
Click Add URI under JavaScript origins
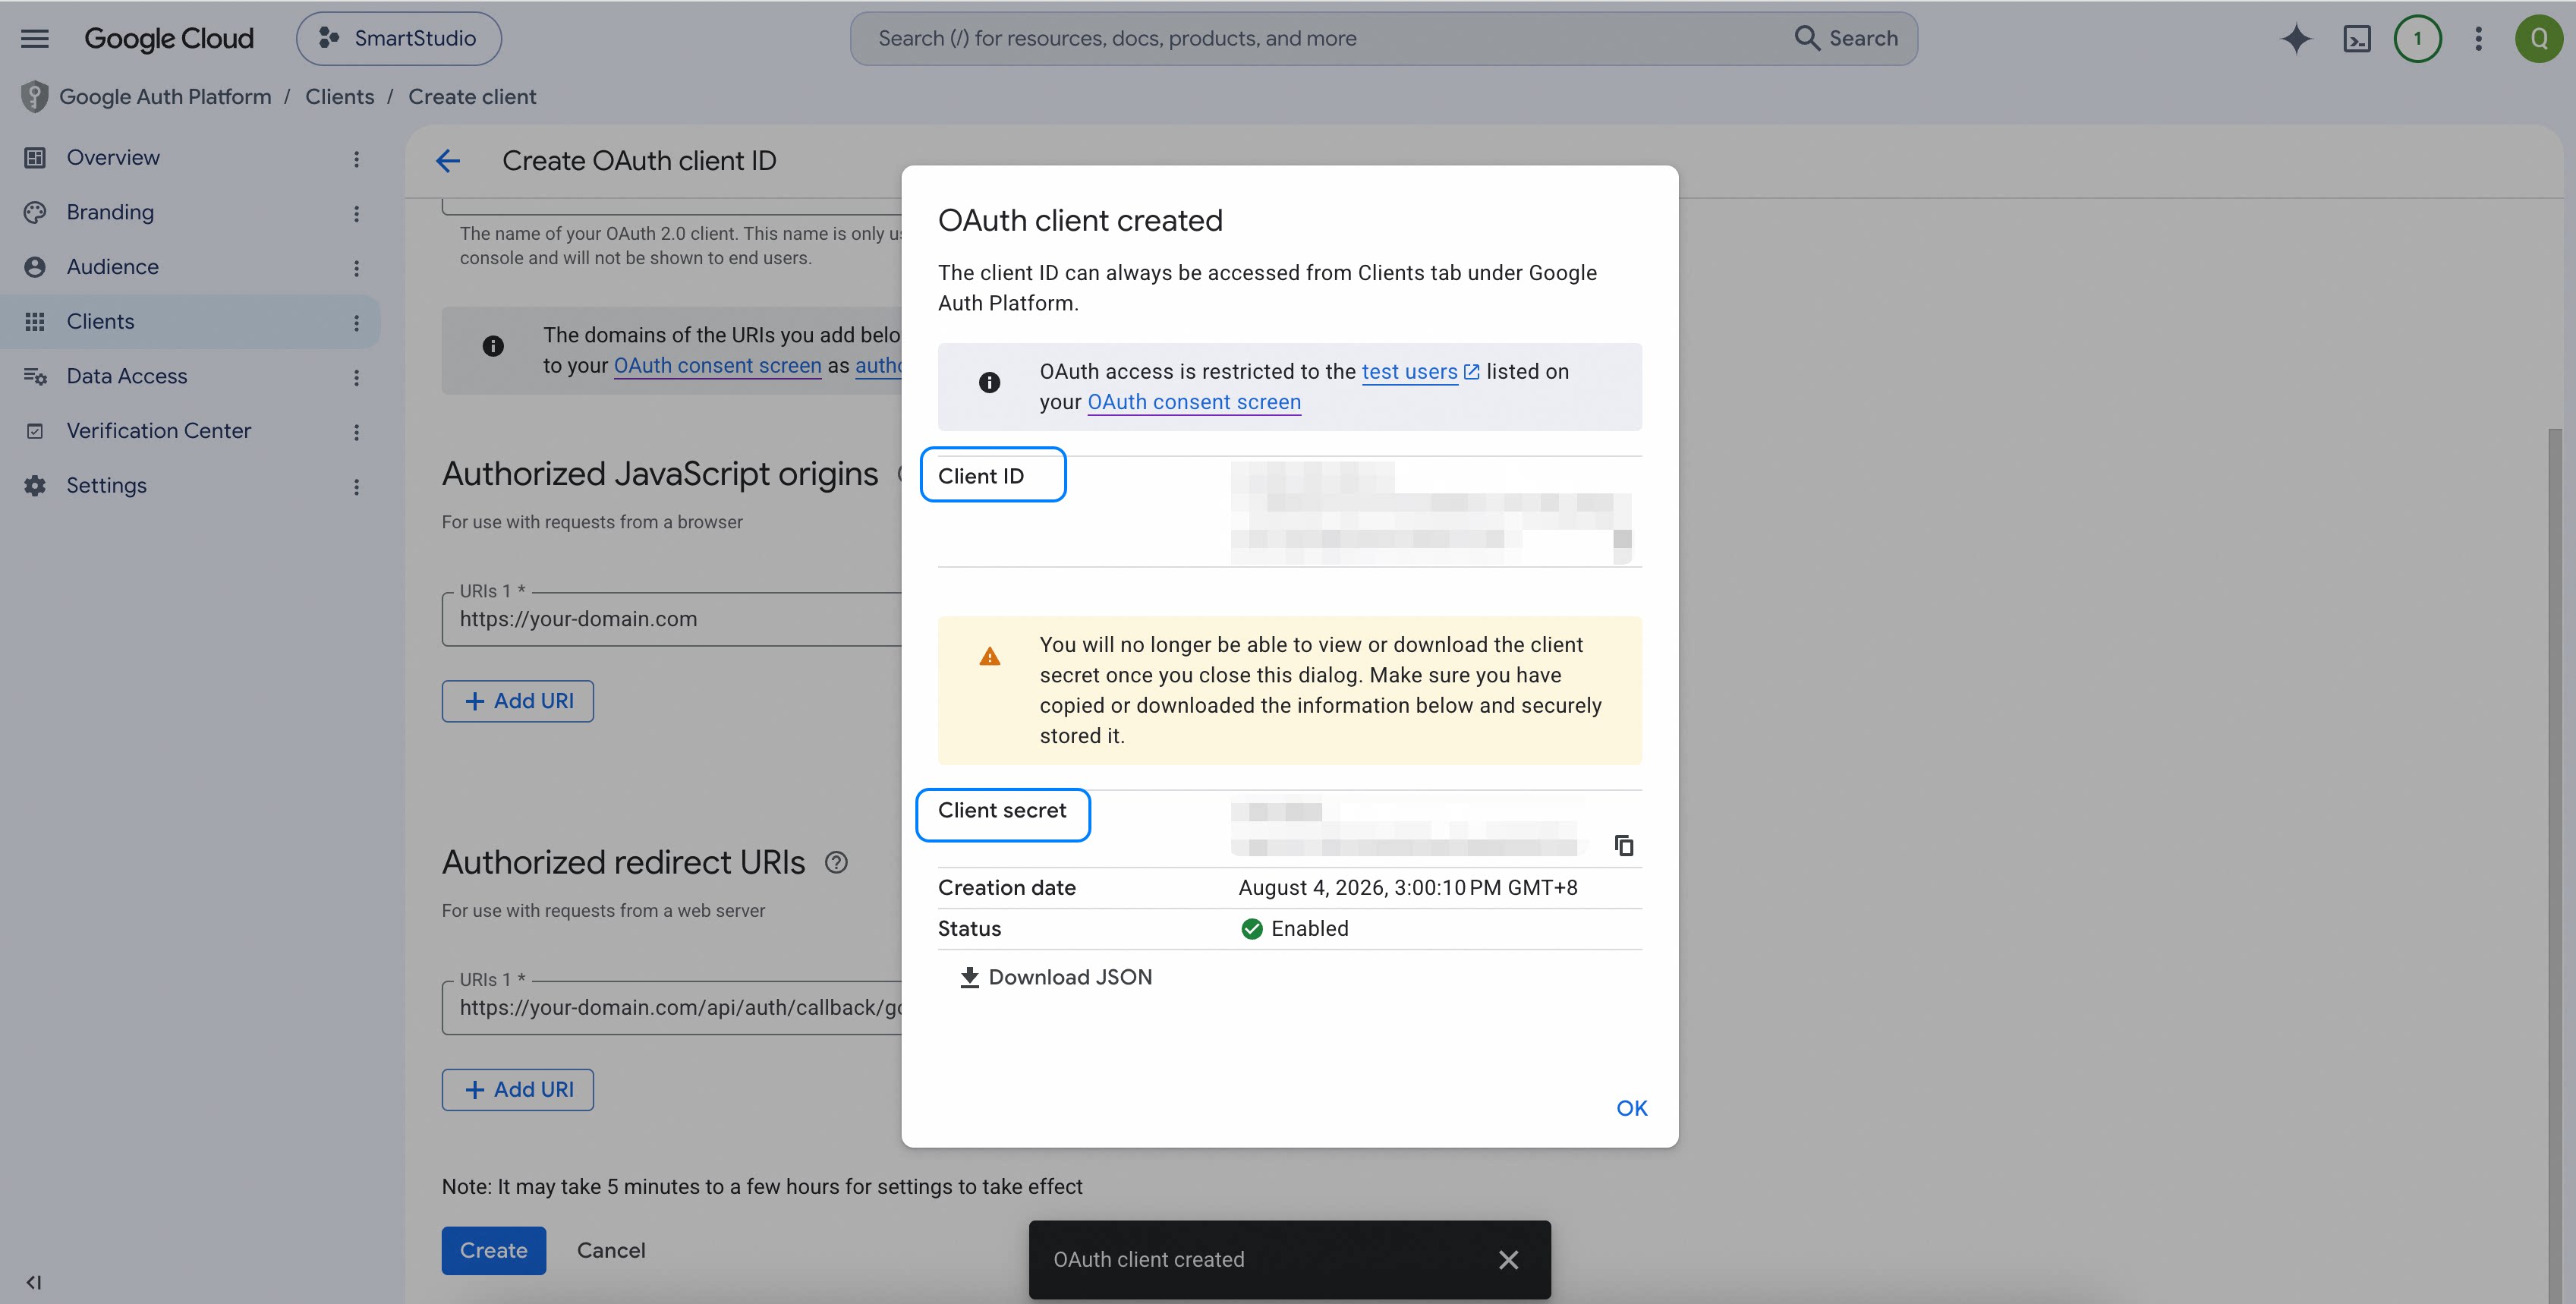point(518,701)
